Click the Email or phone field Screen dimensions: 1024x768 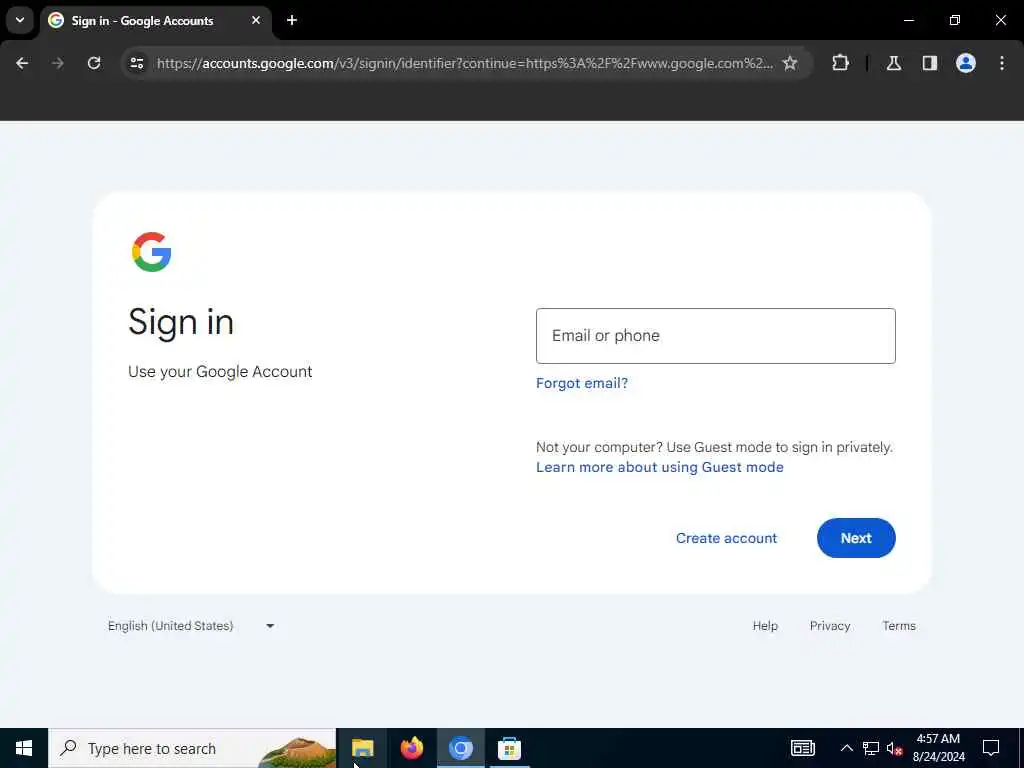point(716,336)
